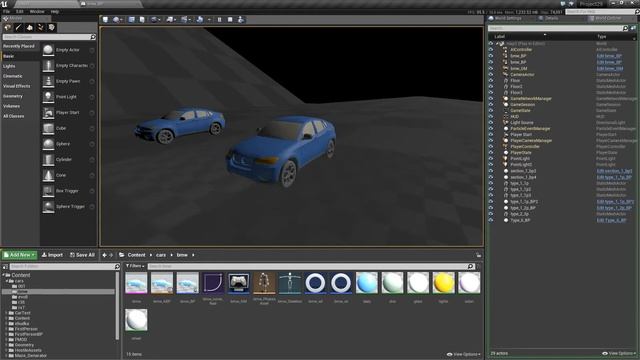Click the content browser lock icon
Screen dimensions: 640x360
click(478, 255)
